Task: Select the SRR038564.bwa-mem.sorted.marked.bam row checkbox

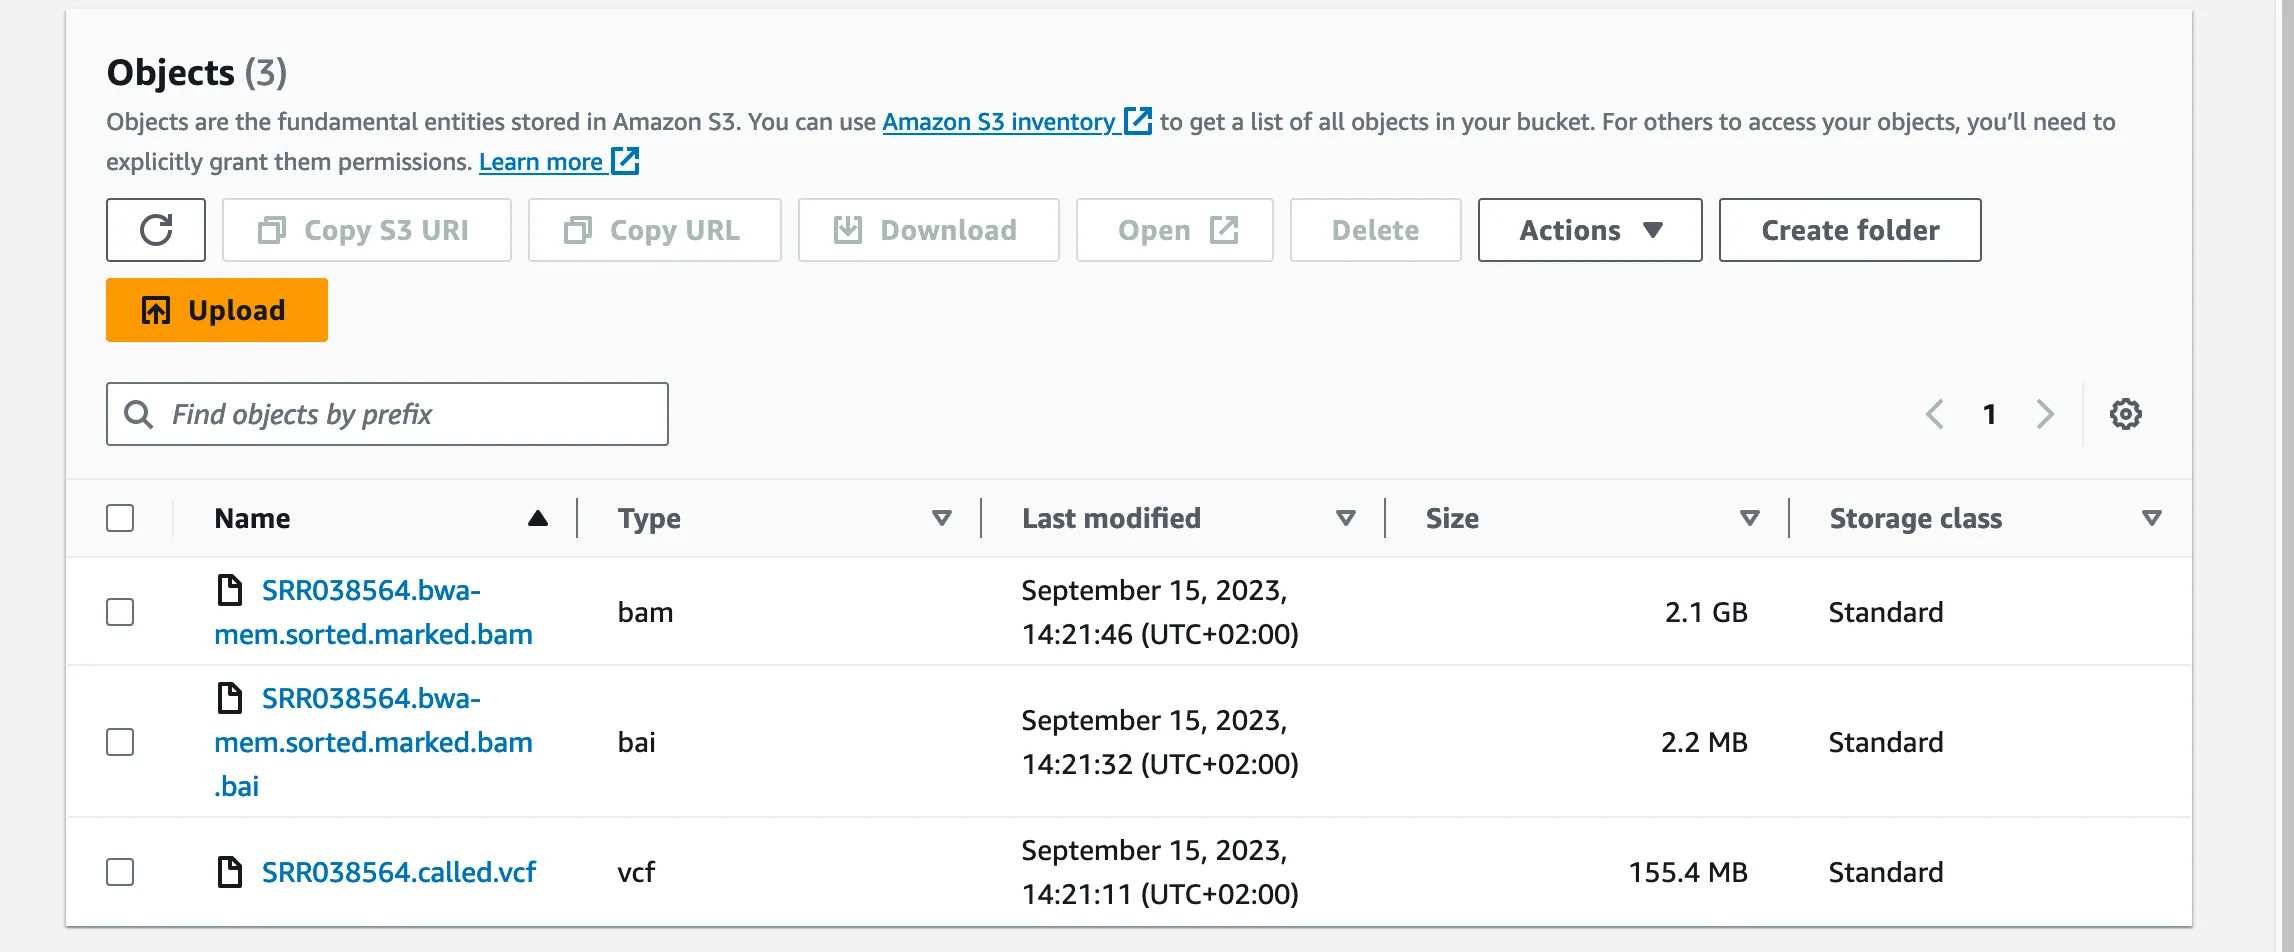Action: [x=120, y=612]
